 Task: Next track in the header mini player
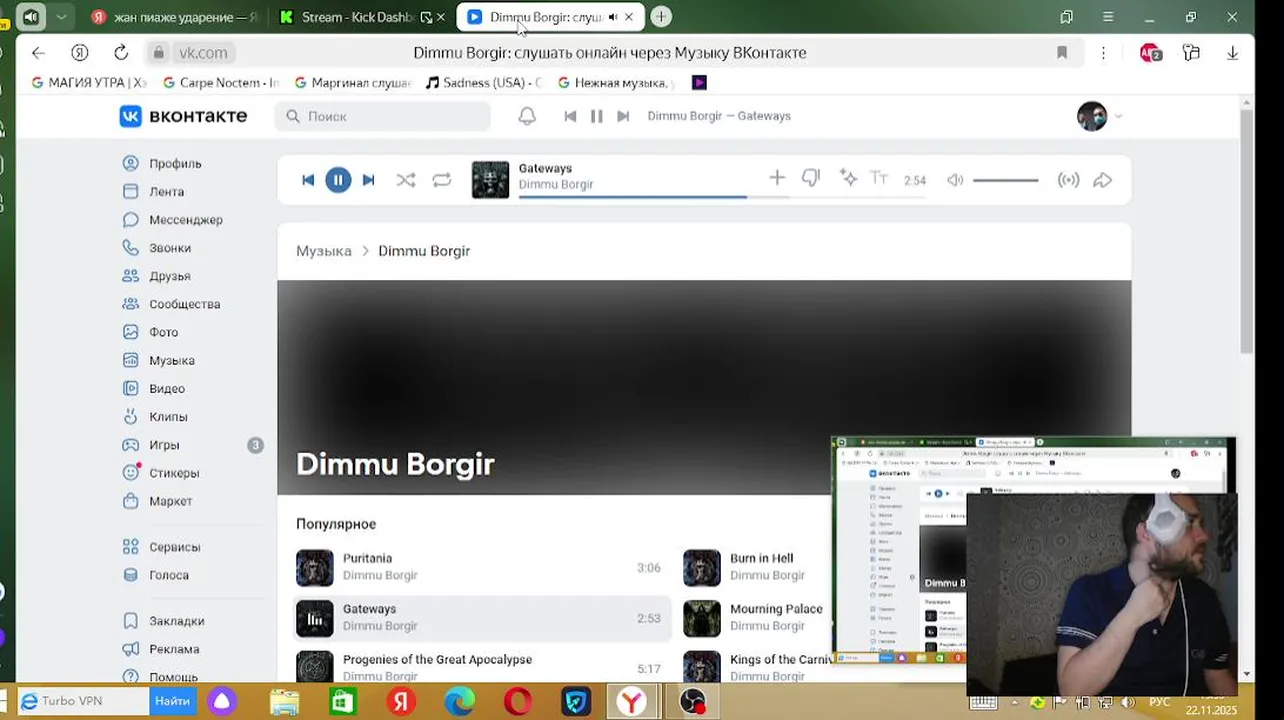[623, 116]
